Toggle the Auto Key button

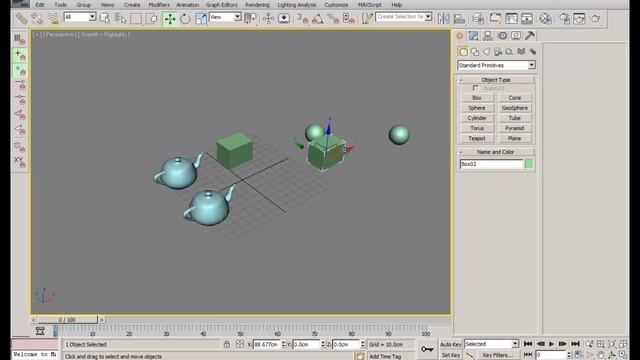pos(451,344)
